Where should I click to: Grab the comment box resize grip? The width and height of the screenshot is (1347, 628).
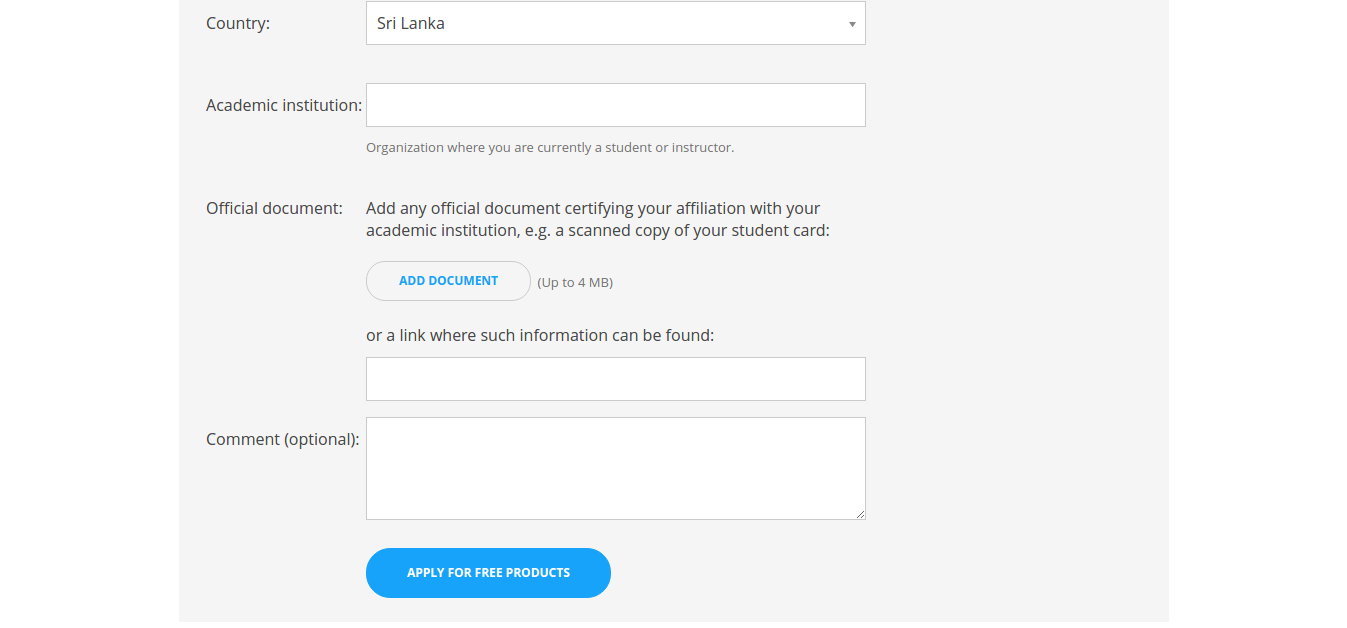pos(860,514)
